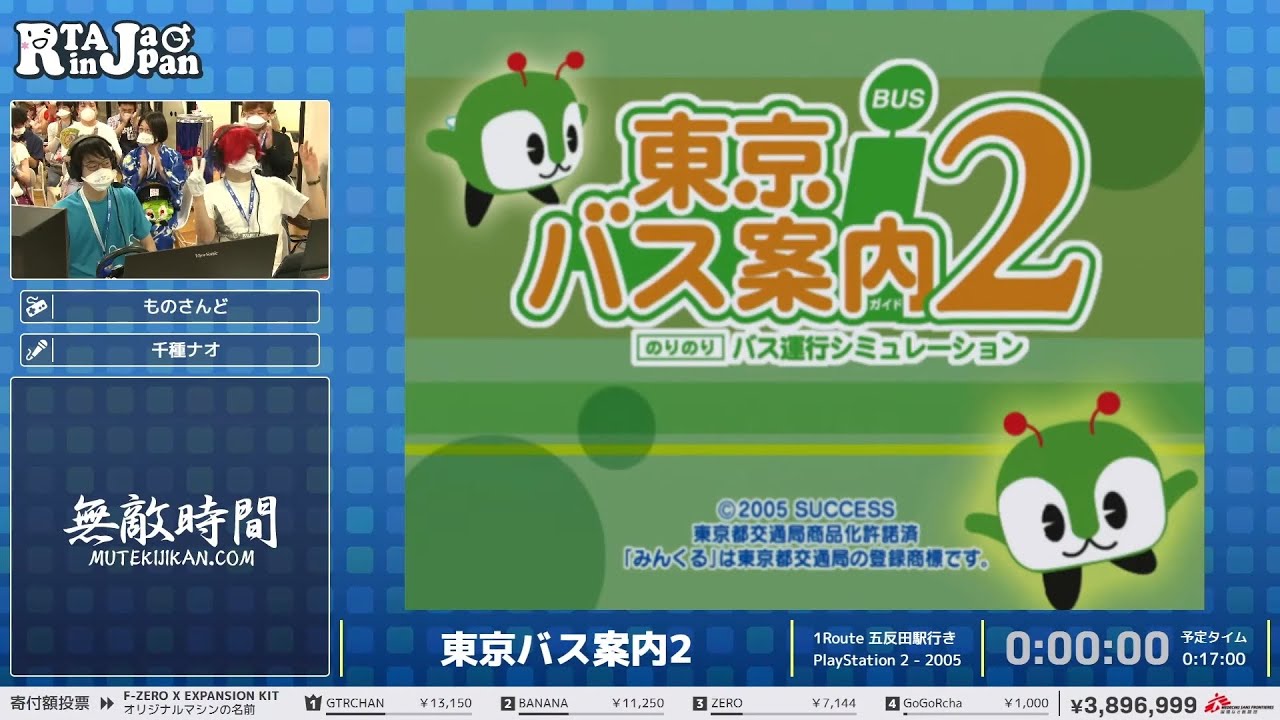Click the rank 3 badge beside ZERO
Viewport: 1280px width, 720px height.
tap(700, 703)
